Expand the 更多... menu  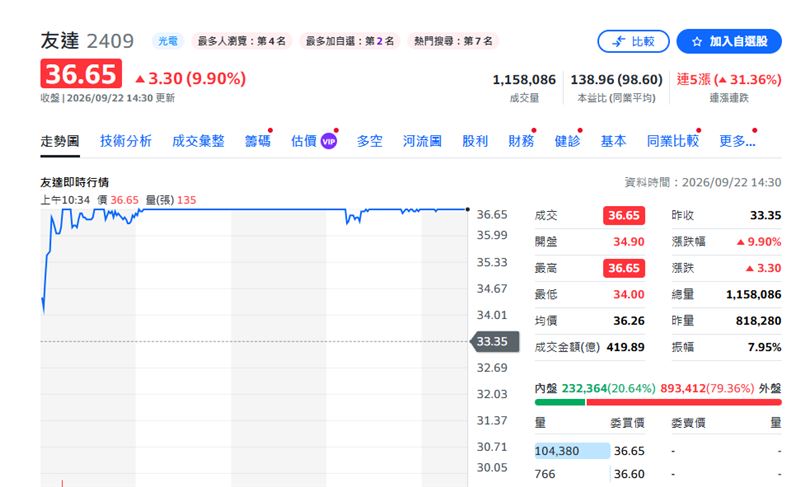click(x=737, y=141)
